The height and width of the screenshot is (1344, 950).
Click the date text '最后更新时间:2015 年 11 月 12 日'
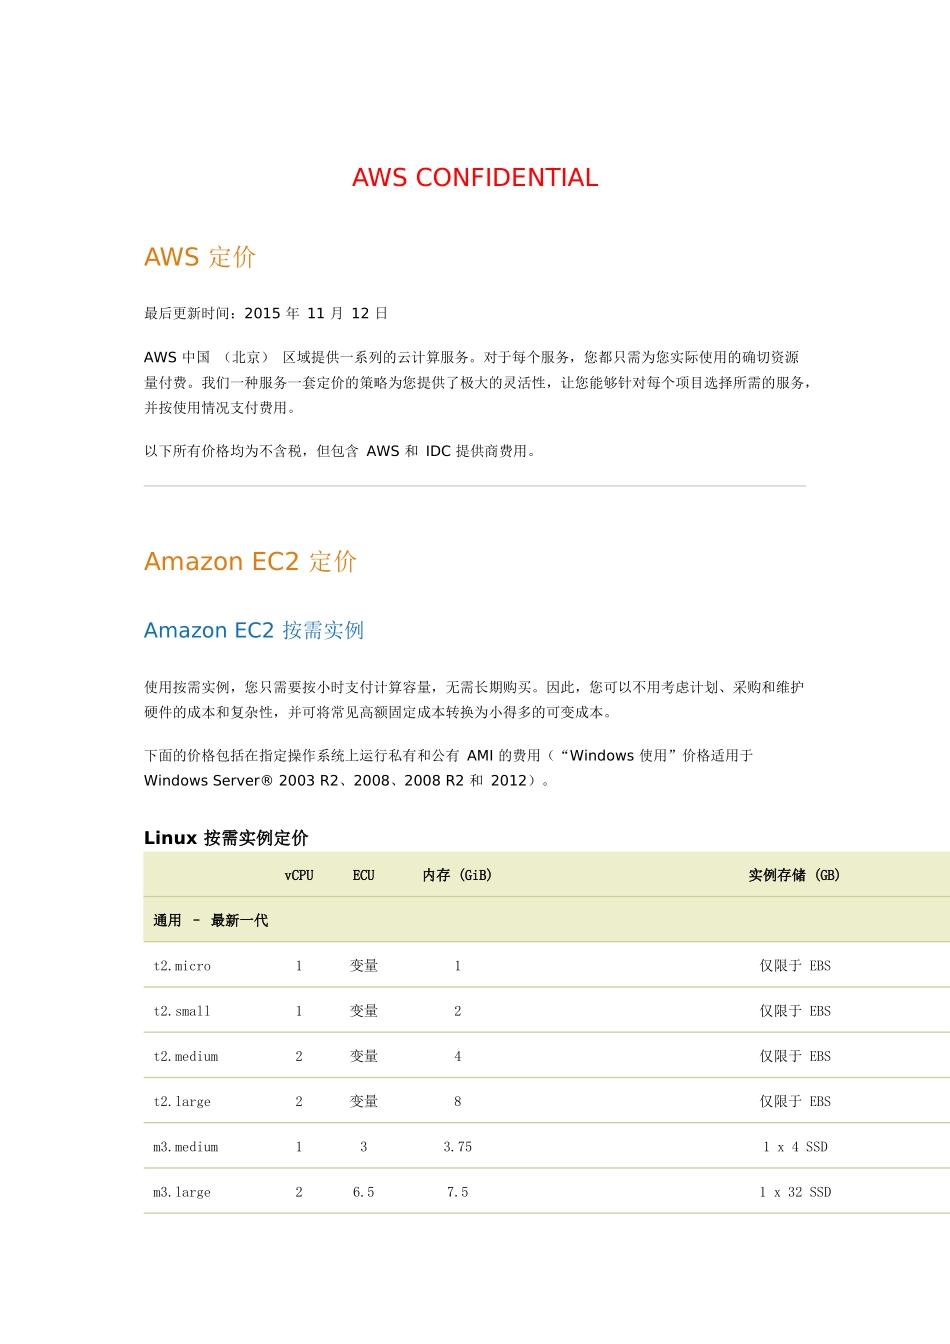tap(266, 313)
